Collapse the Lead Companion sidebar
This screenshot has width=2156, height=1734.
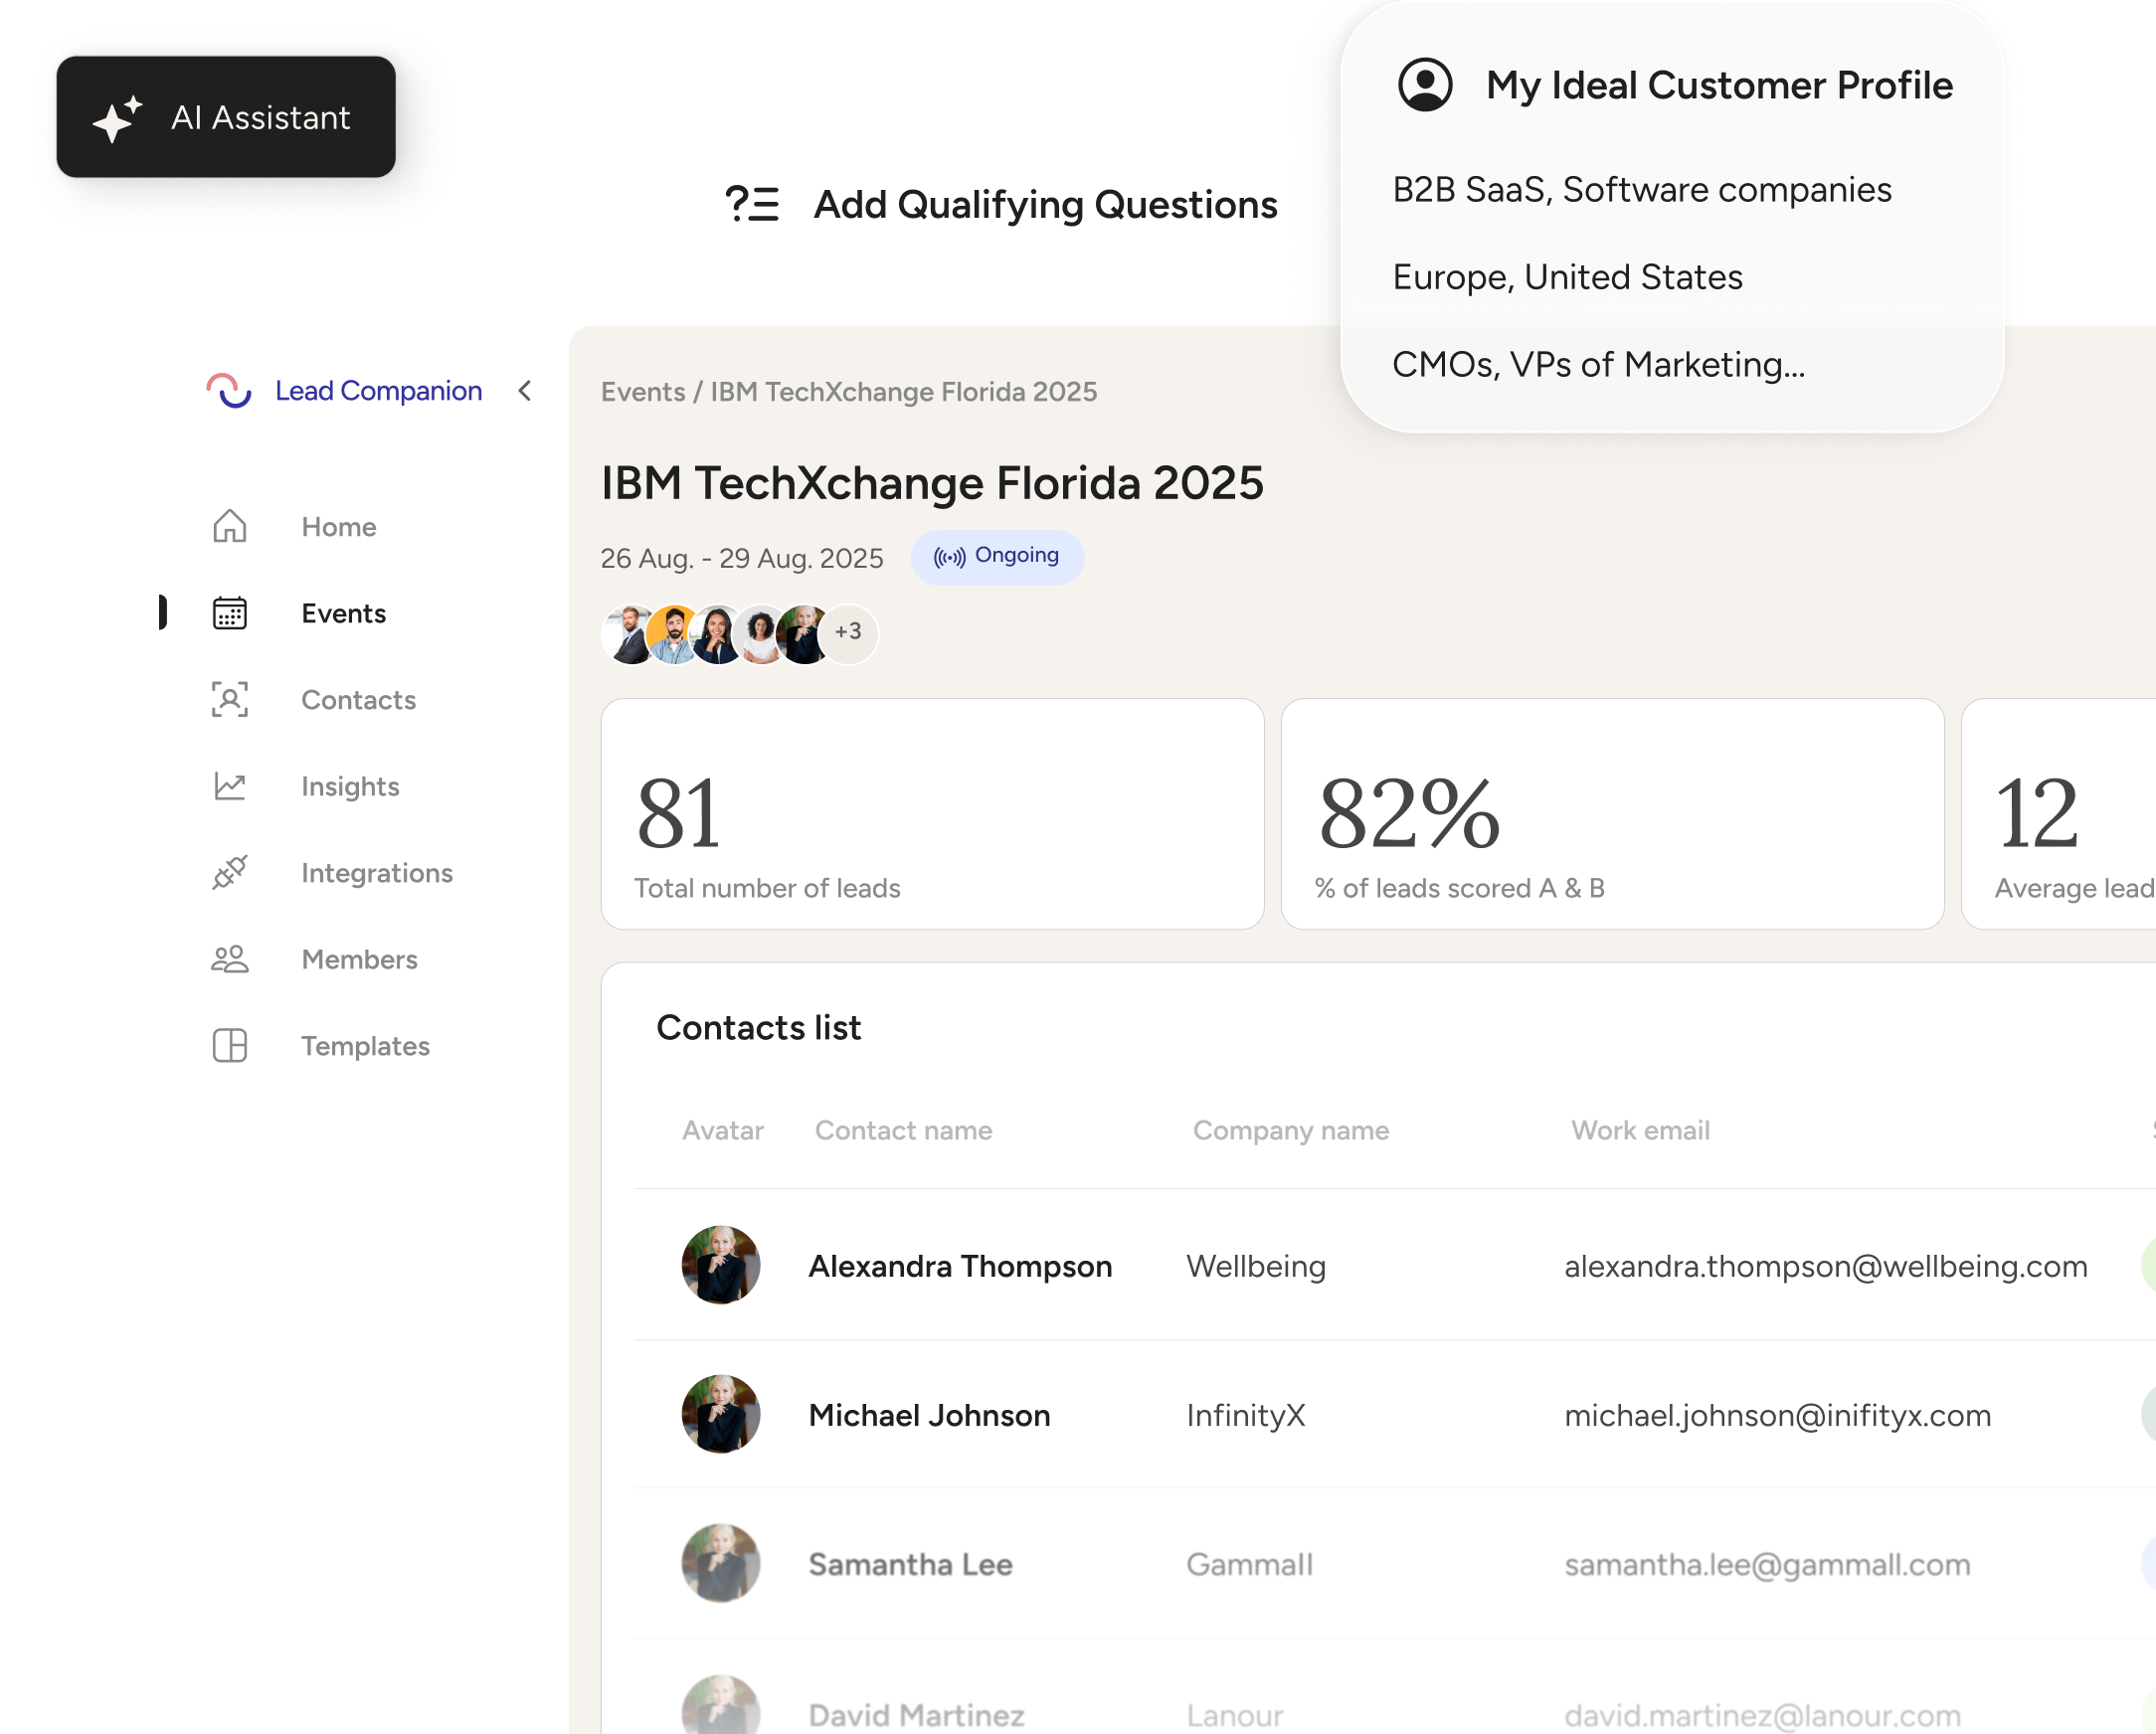pos(524,392)
